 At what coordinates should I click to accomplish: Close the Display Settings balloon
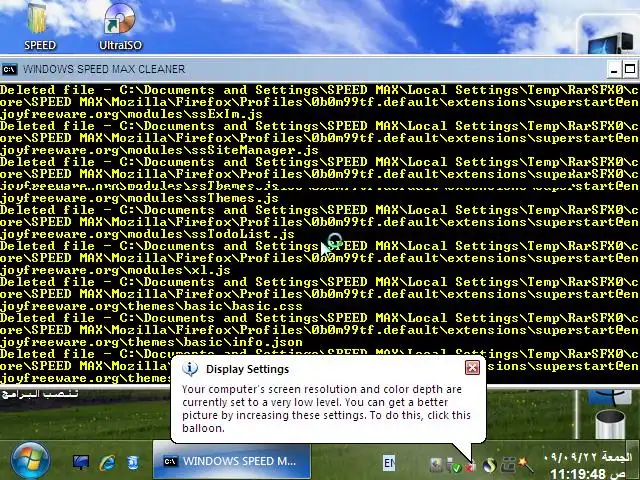(x=472, y=368)
